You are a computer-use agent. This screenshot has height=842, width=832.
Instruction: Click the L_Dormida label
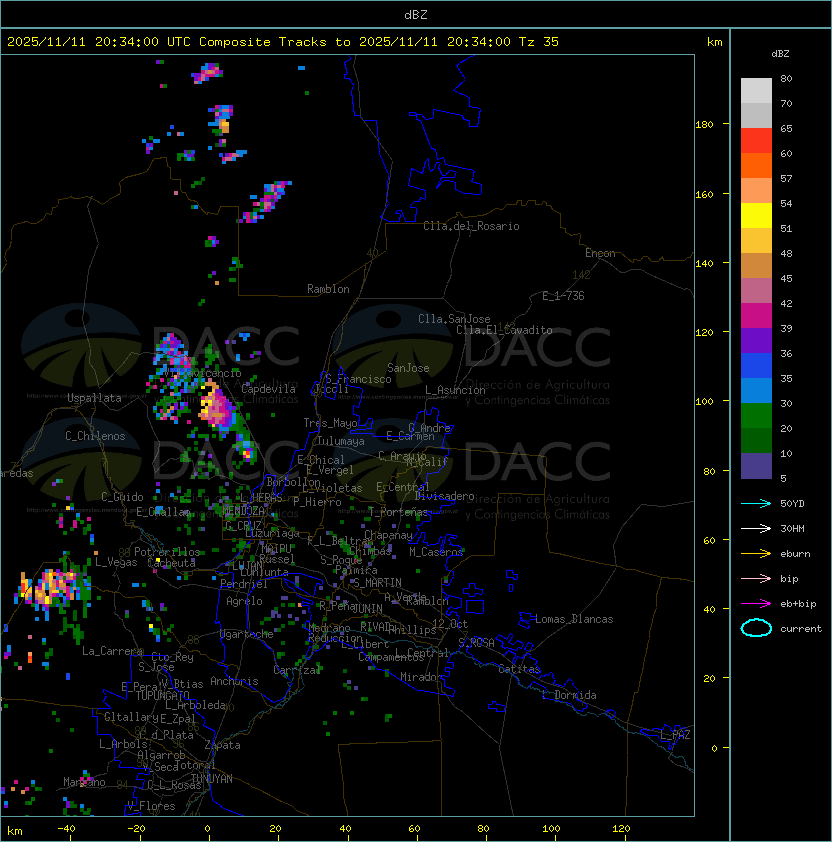click(569, 695)
